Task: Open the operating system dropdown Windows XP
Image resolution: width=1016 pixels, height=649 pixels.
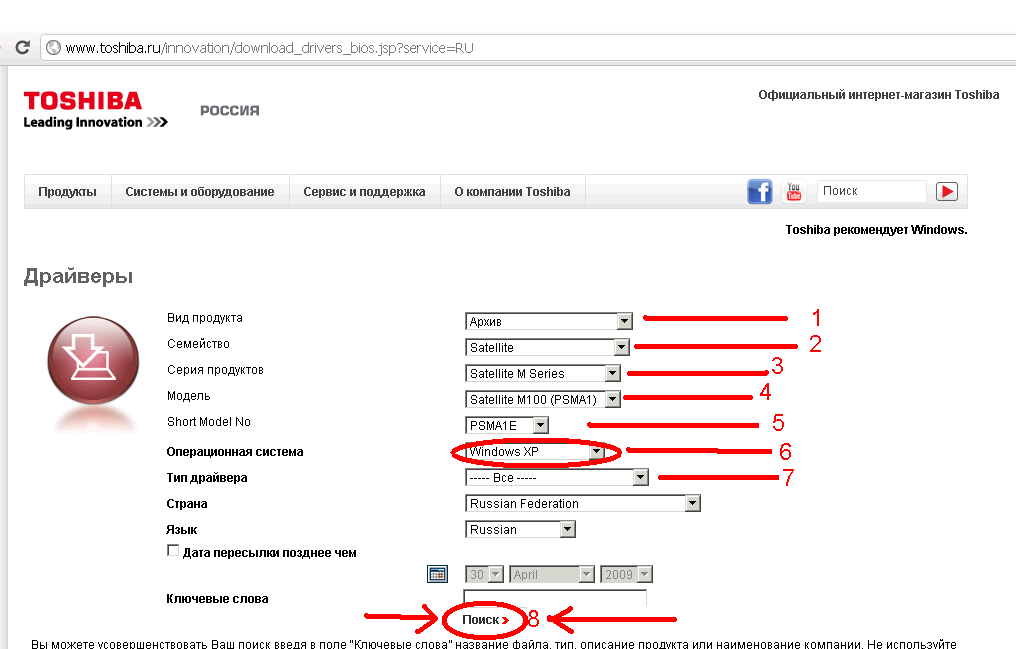Action: pos(535,451)
